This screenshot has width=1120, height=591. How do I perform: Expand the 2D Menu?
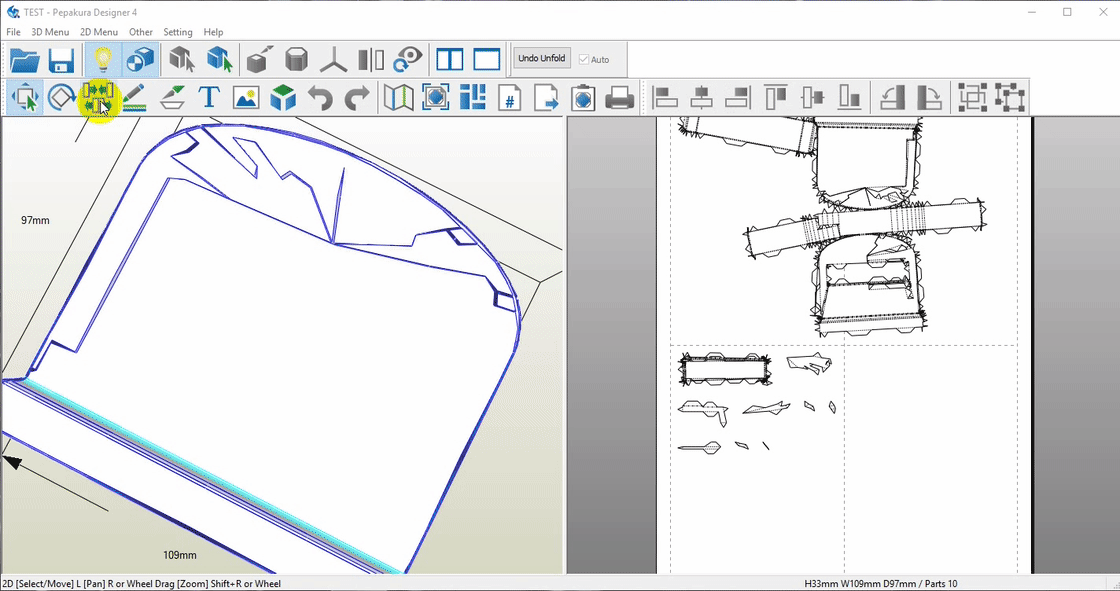pyautogui.click(x=99, y=32)
